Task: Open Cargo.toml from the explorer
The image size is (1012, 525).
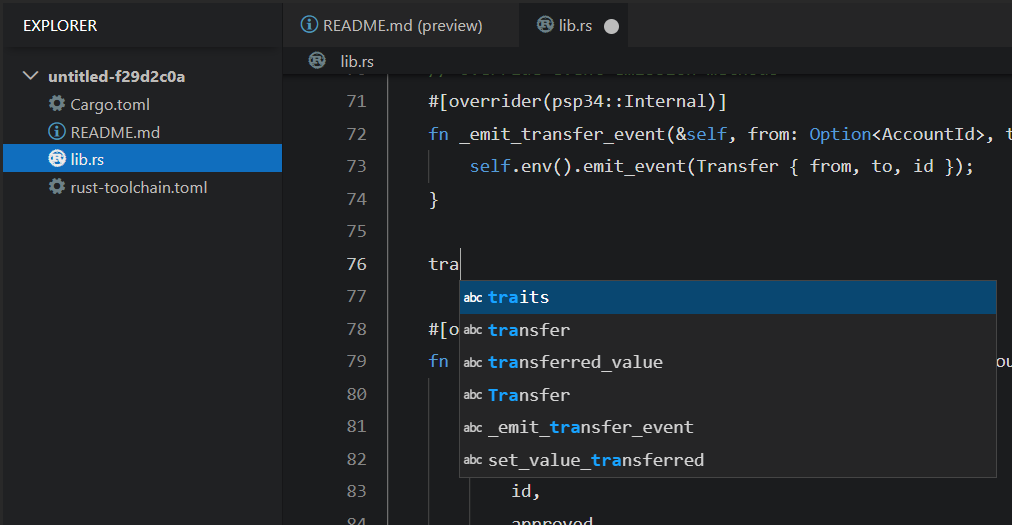Action: point(110,104)
